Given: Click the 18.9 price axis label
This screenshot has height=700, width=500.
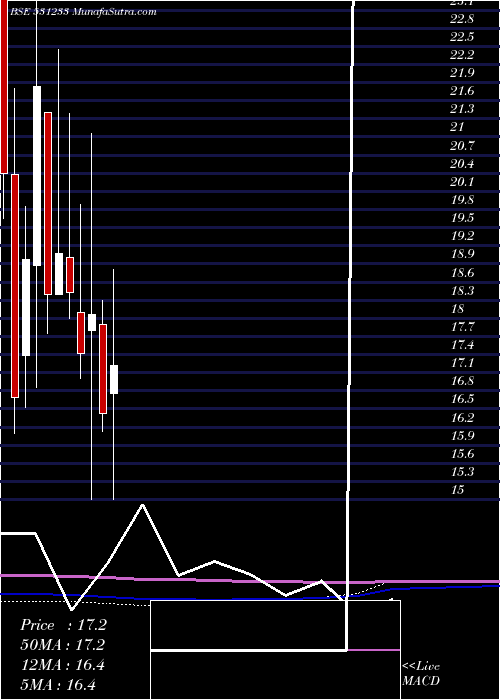Looking at the screenshot, I should [x=462, y=254].
